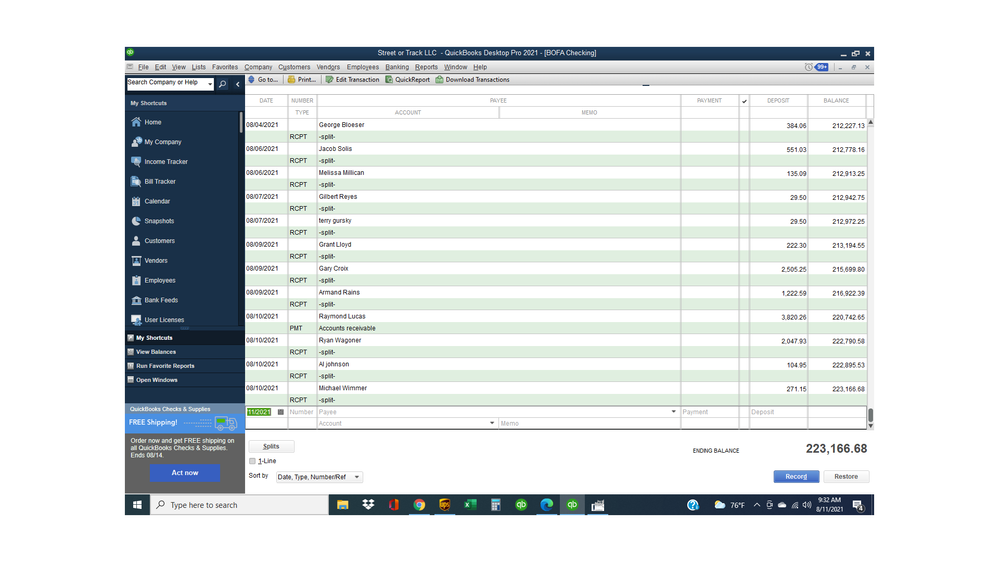Click the Memo field in new entry row
This screenshot has height=562, width=999.
(x=589, y=423)
